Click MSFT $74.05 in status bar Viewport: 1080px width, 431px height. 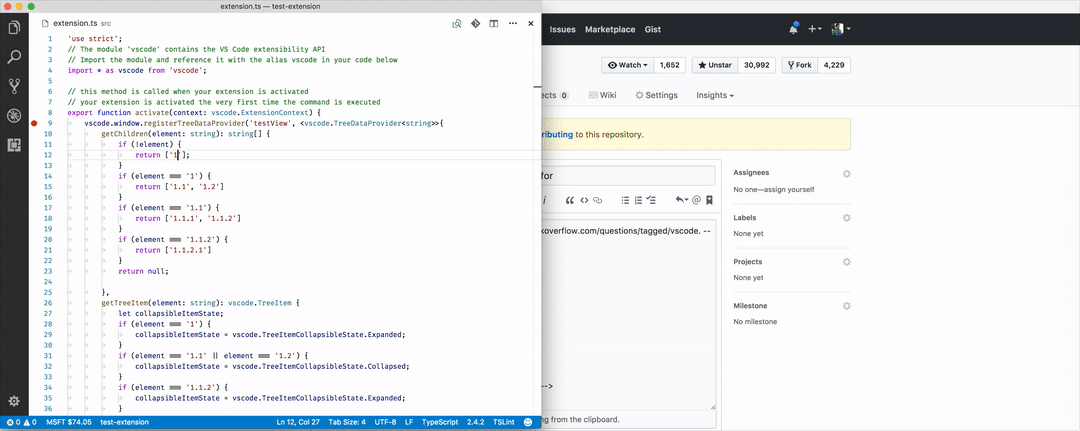click(69, 422)
